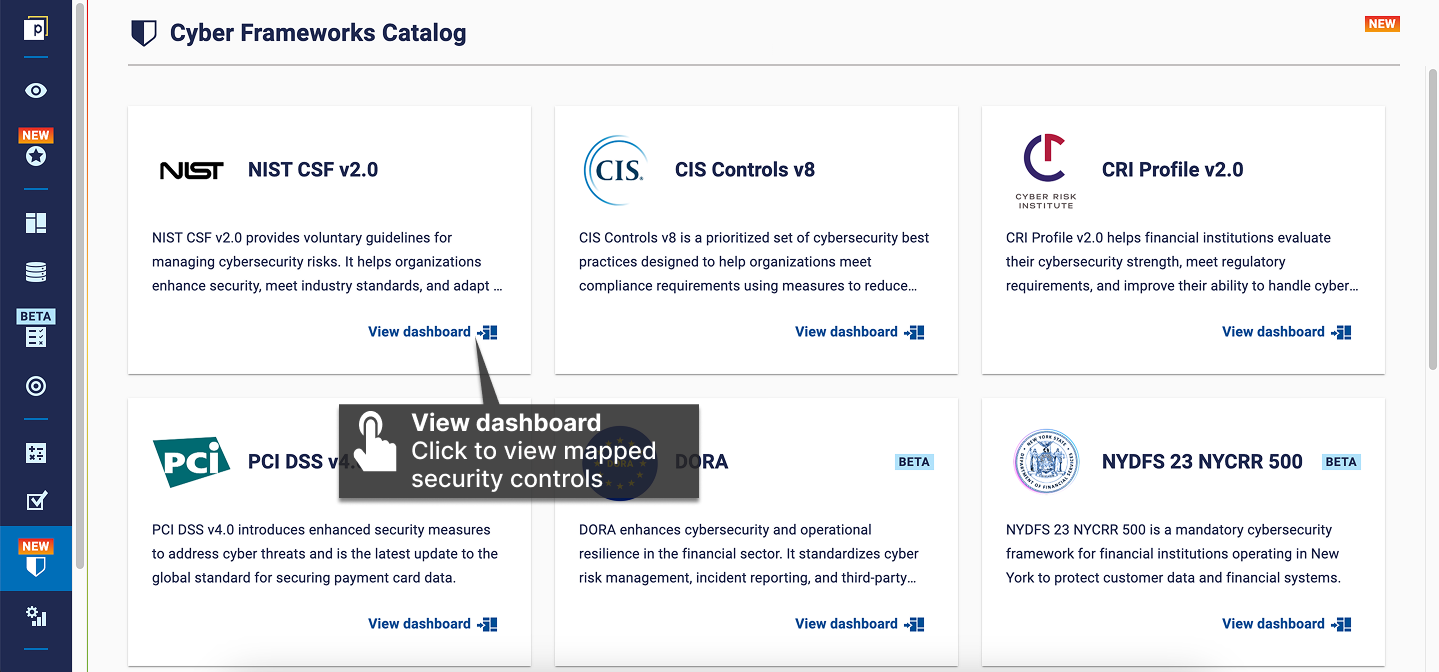Screen dimensions: 1439x672
Task: Click dashboard arrow icon on CIS Controls card
Action: [x=915, y=332]
